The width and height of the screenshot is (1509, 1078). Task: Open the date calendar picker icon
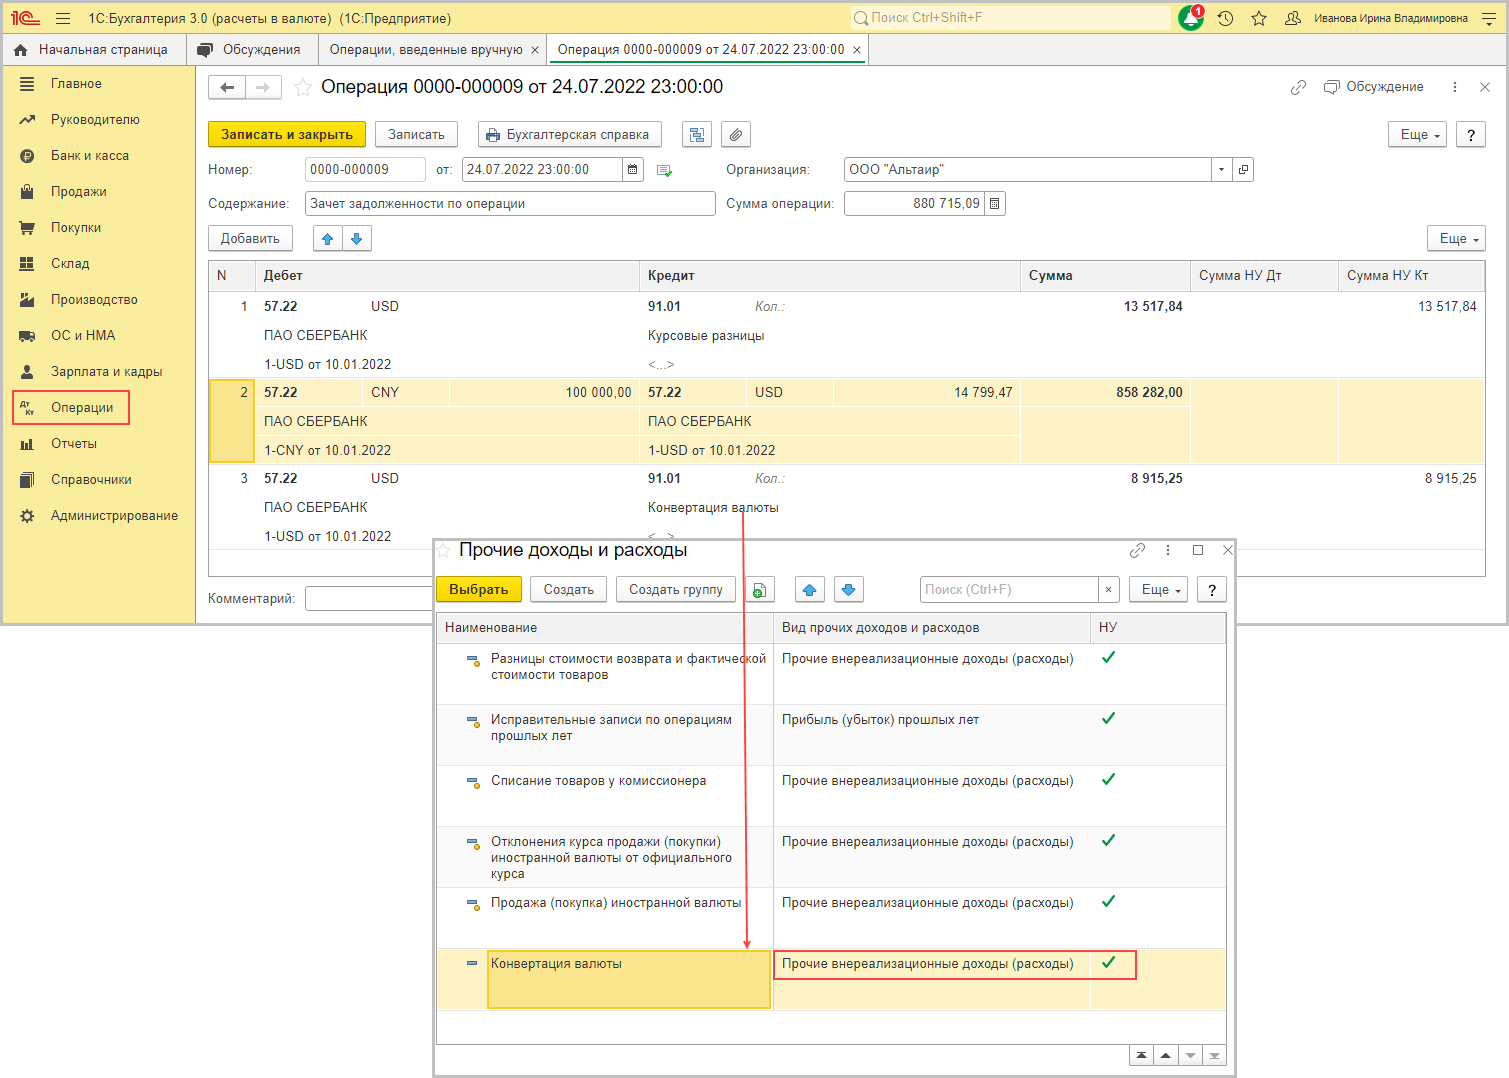click(633, 170)
